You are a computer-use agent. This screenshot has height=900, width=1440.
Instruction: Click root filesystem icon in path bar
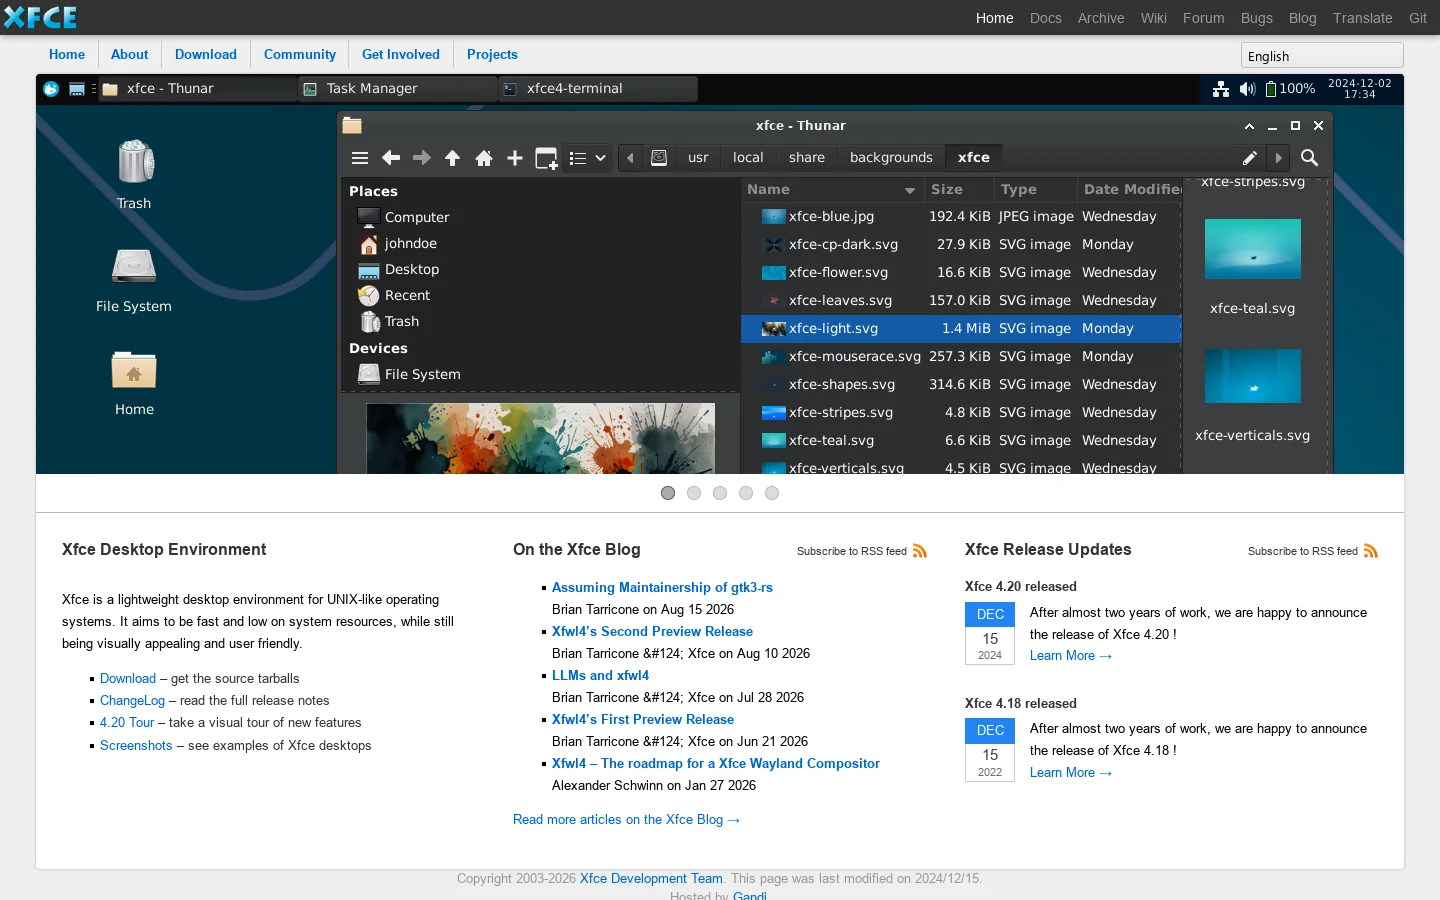[659, 158]
